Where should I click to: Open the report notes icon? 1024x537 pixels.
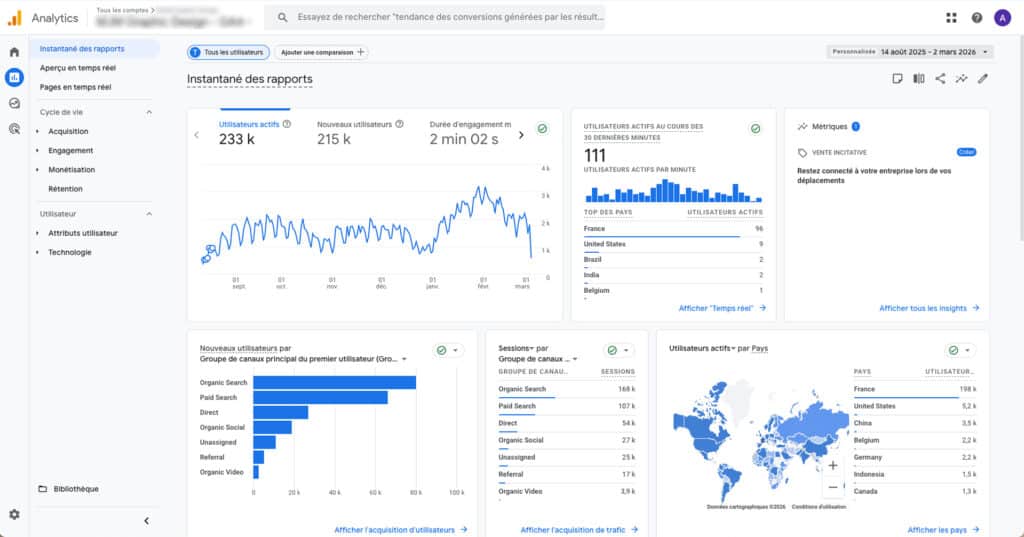click(x=897, y=78)
